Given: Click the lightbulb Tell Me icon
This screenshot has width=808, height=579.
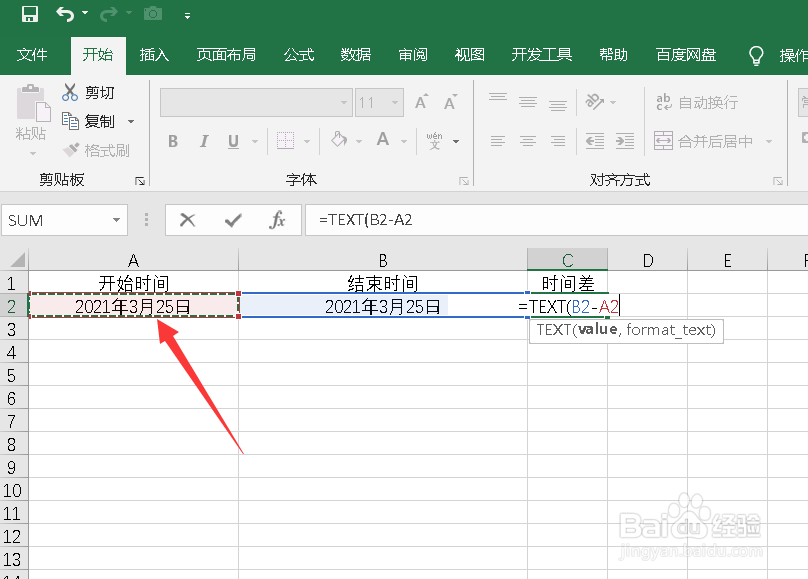Looking at the screenshot, I should click(756, 55).
